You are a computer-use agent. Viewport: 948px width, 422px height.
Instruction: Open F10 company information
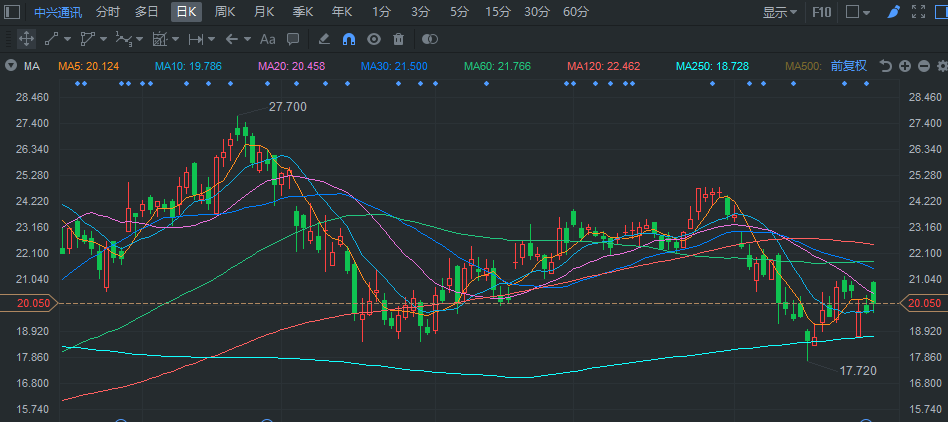pos(822,11)
